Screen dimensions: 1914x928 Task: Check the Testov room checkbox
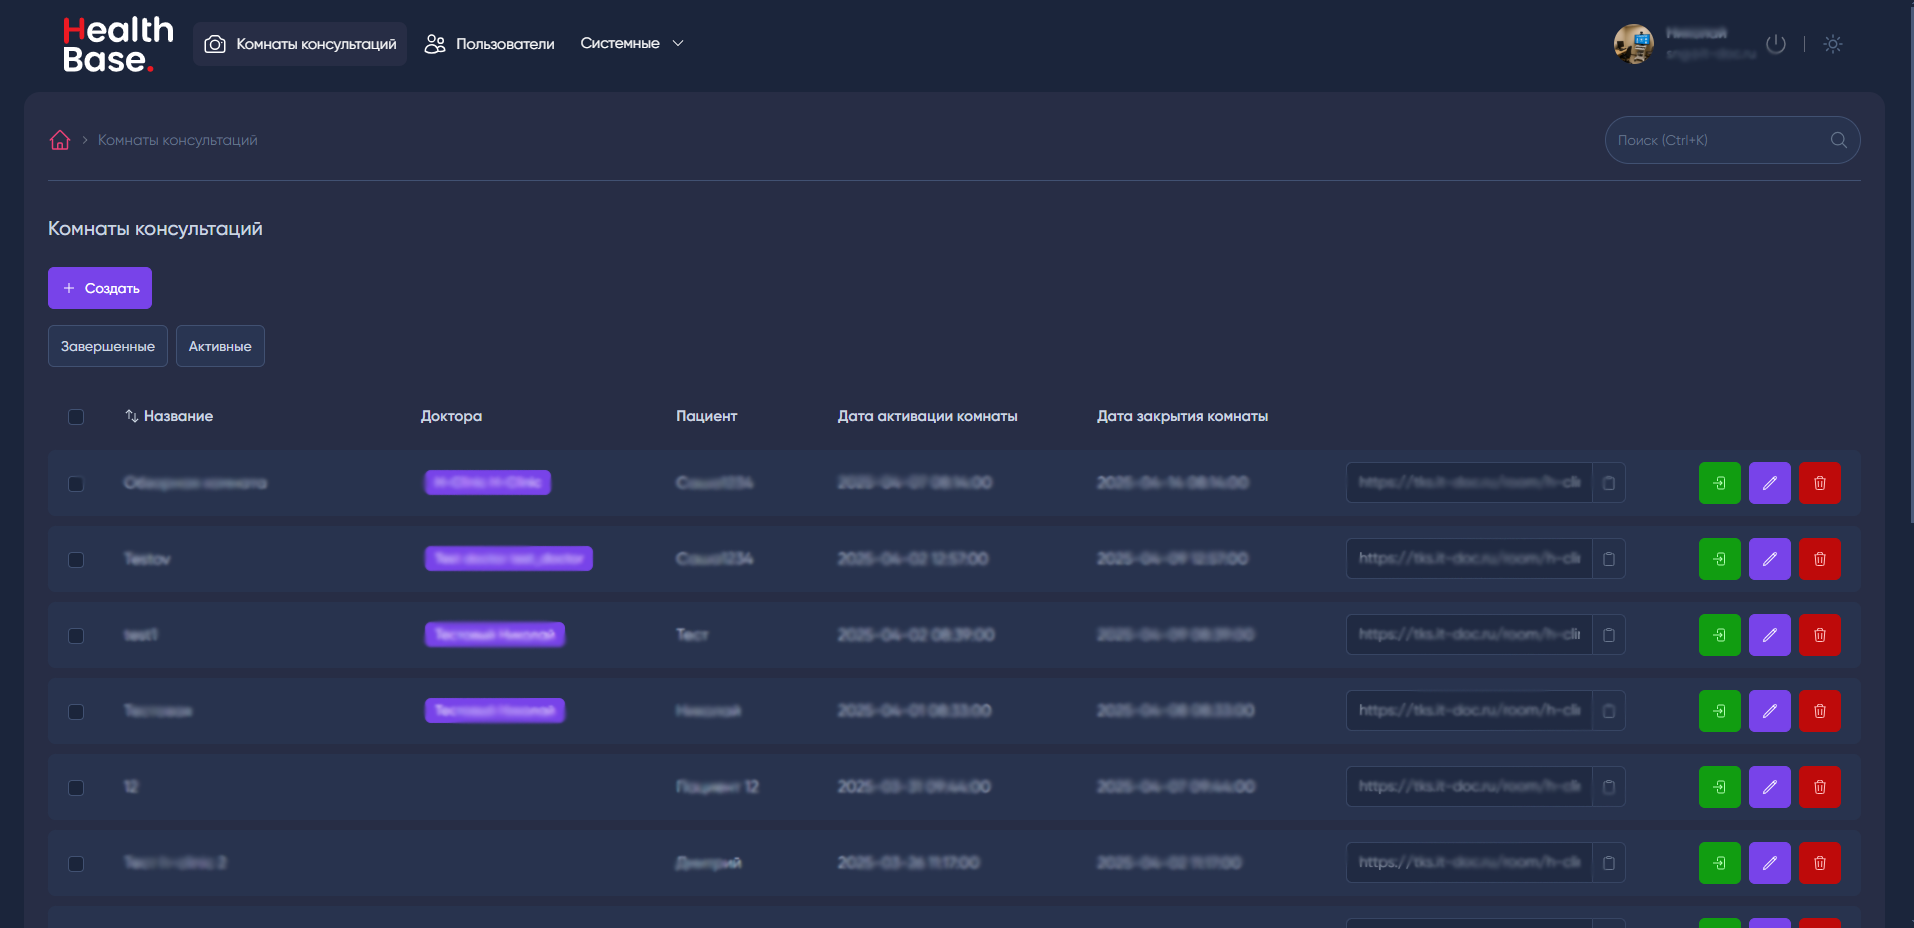pyautogui.click(x=76, y=560)
